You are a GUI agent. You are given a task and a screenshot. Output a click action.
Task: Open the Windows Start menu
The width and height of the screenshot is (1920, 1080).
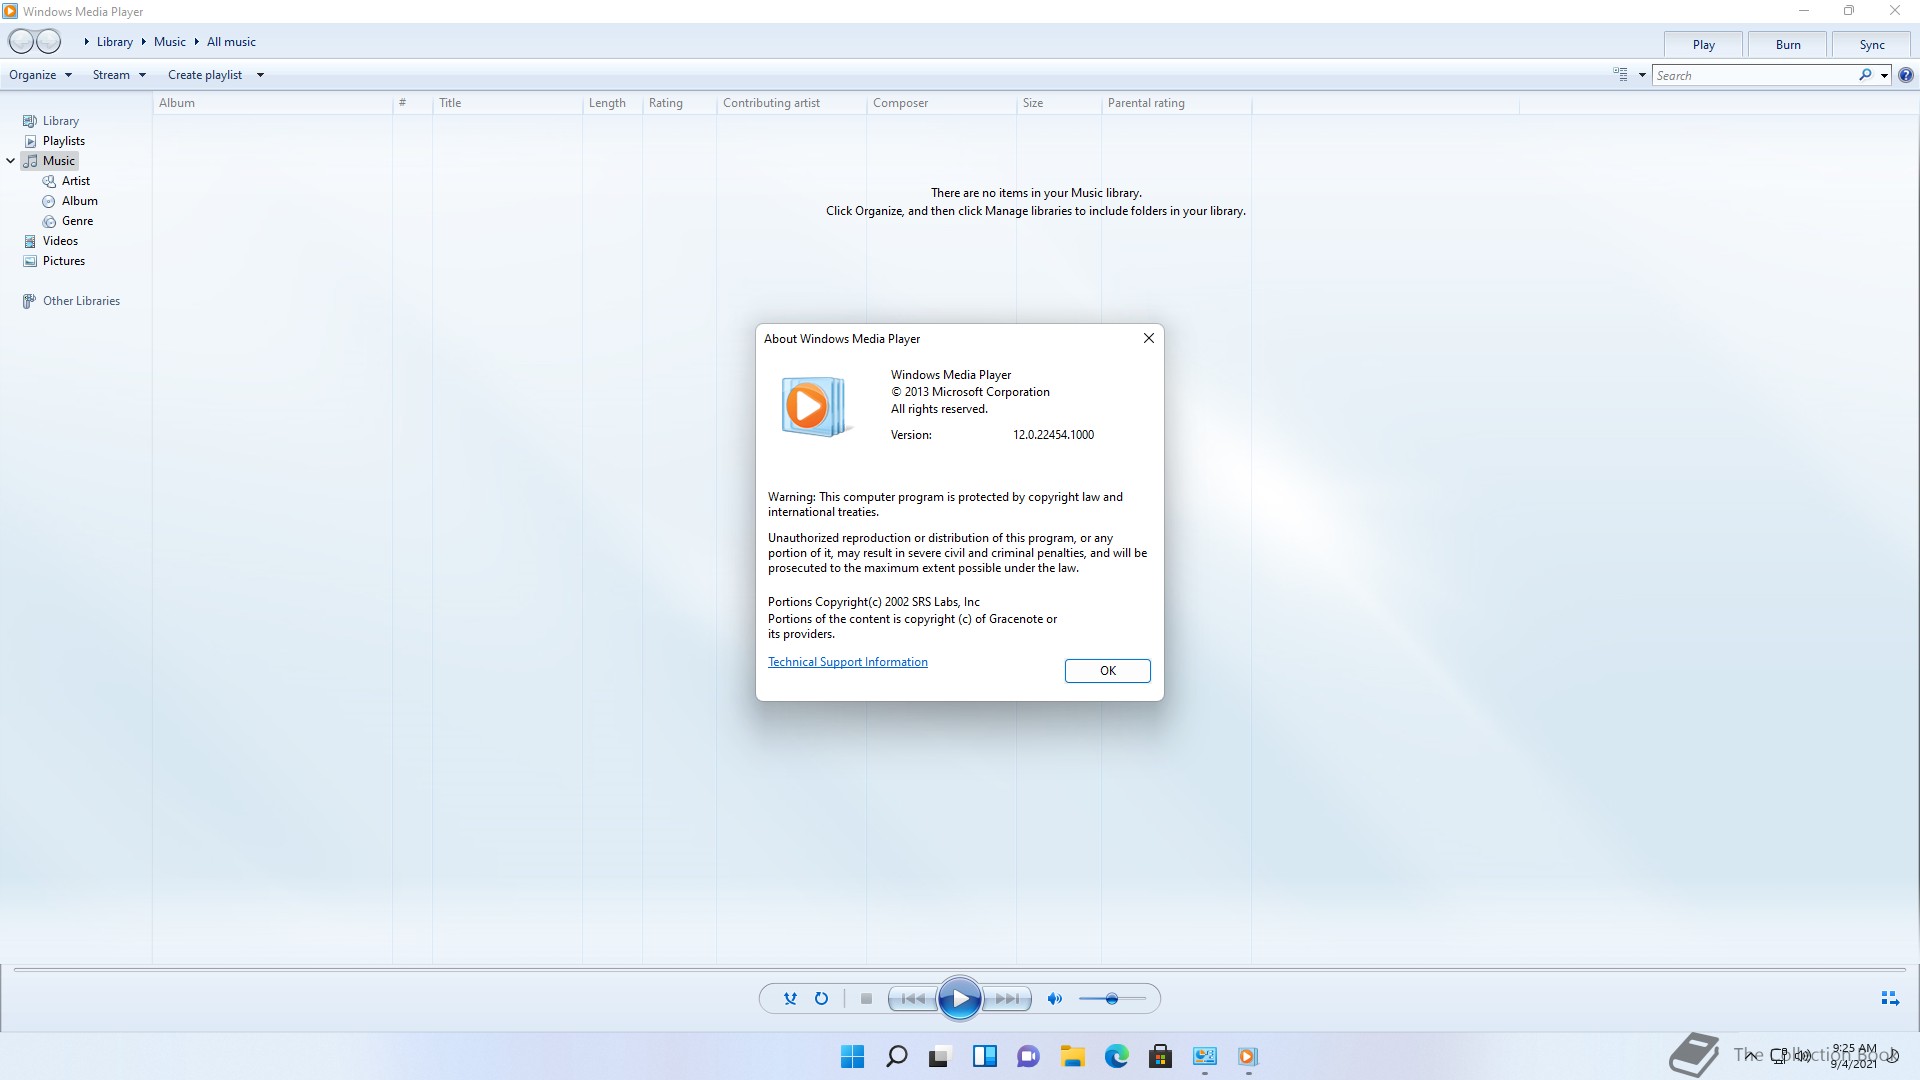[852, 1056]
